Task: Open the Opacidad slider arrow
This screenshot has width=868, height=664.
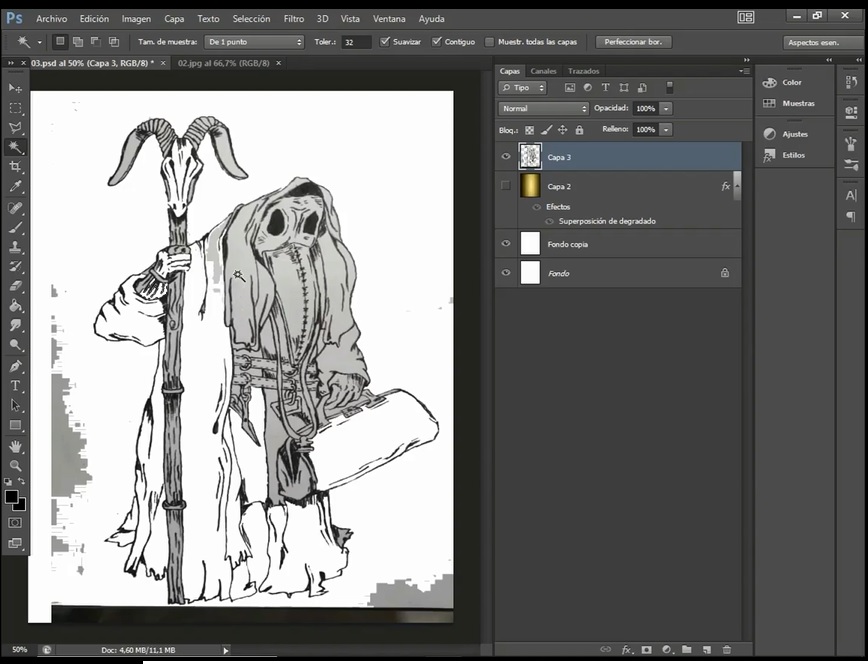Action: pyautogui.click(x=666, y=108)
